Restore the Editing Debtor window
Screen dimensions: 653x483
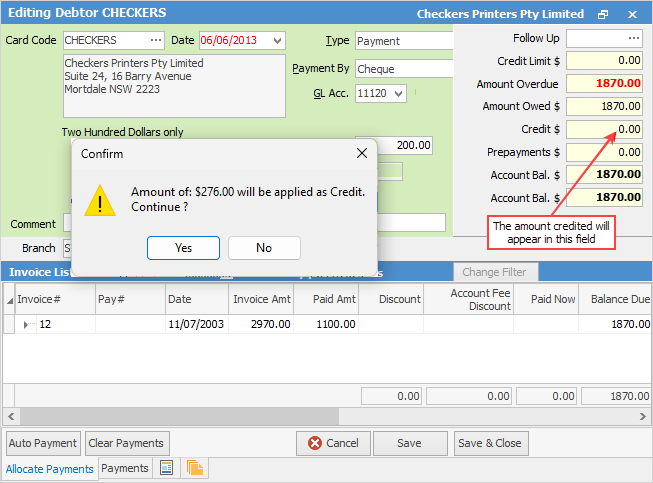(603, 15)
